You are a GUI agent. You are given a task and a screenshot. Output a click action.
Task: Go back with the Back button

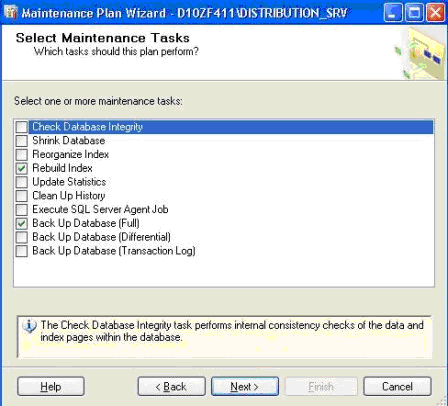tap(171, 387)
